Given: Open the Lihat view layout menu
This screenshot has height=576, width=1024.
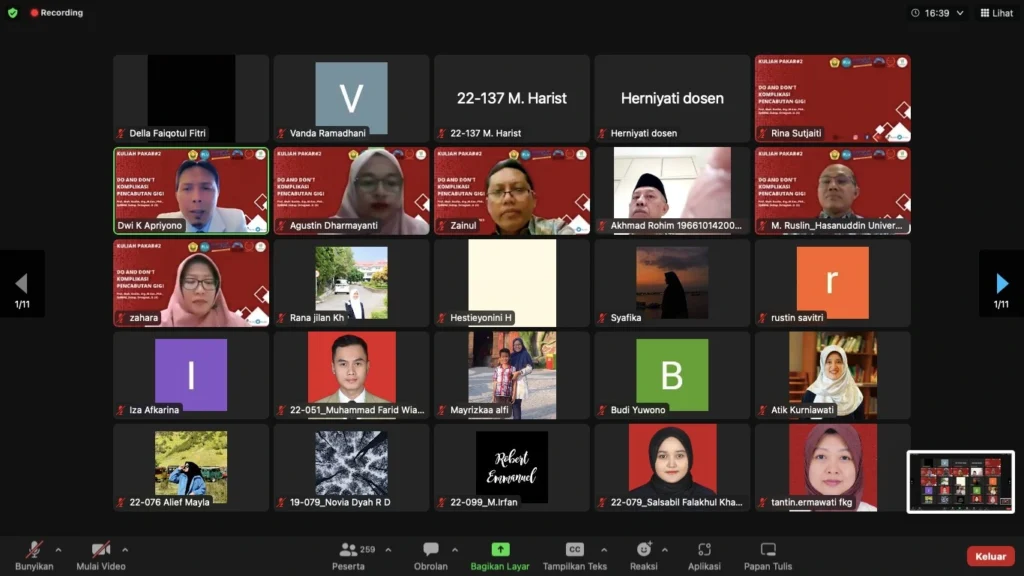Looking at the screenshot, I should [x=997, y=13].
